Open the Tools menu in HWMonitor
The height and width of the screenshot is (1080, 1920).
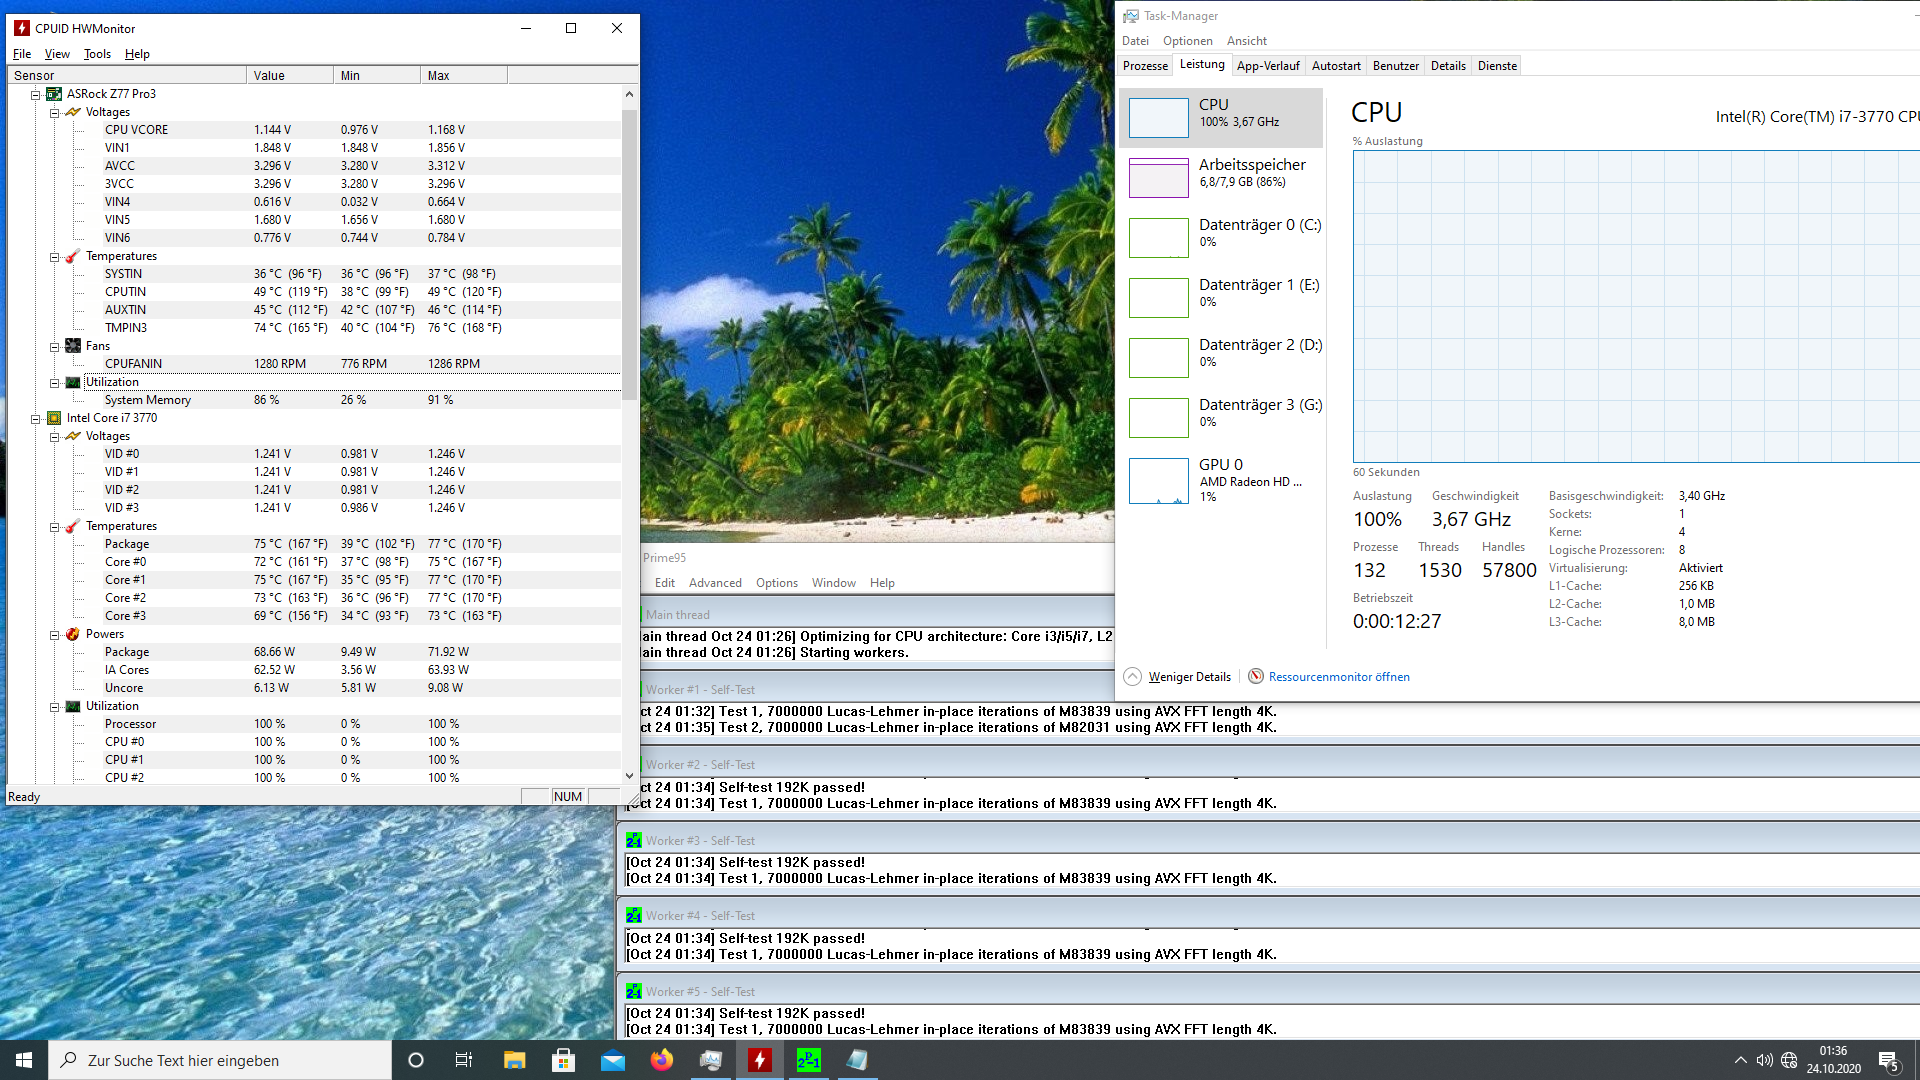tap(97, 54)
